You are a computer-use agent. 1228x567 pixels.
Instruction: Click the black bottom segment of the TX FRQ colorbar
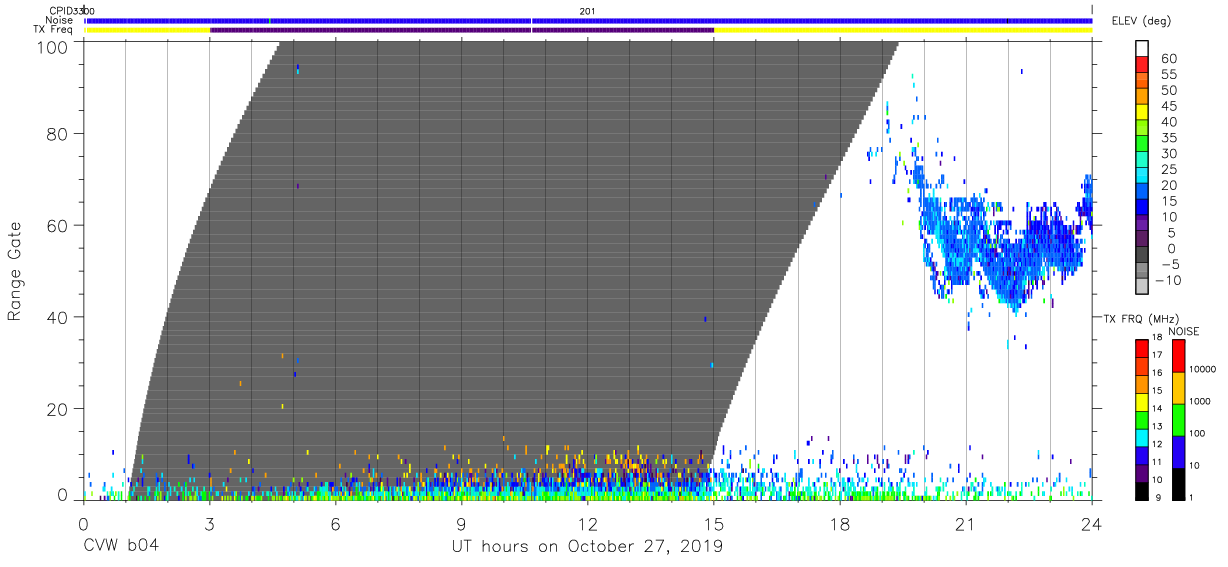click(1141, 489)
